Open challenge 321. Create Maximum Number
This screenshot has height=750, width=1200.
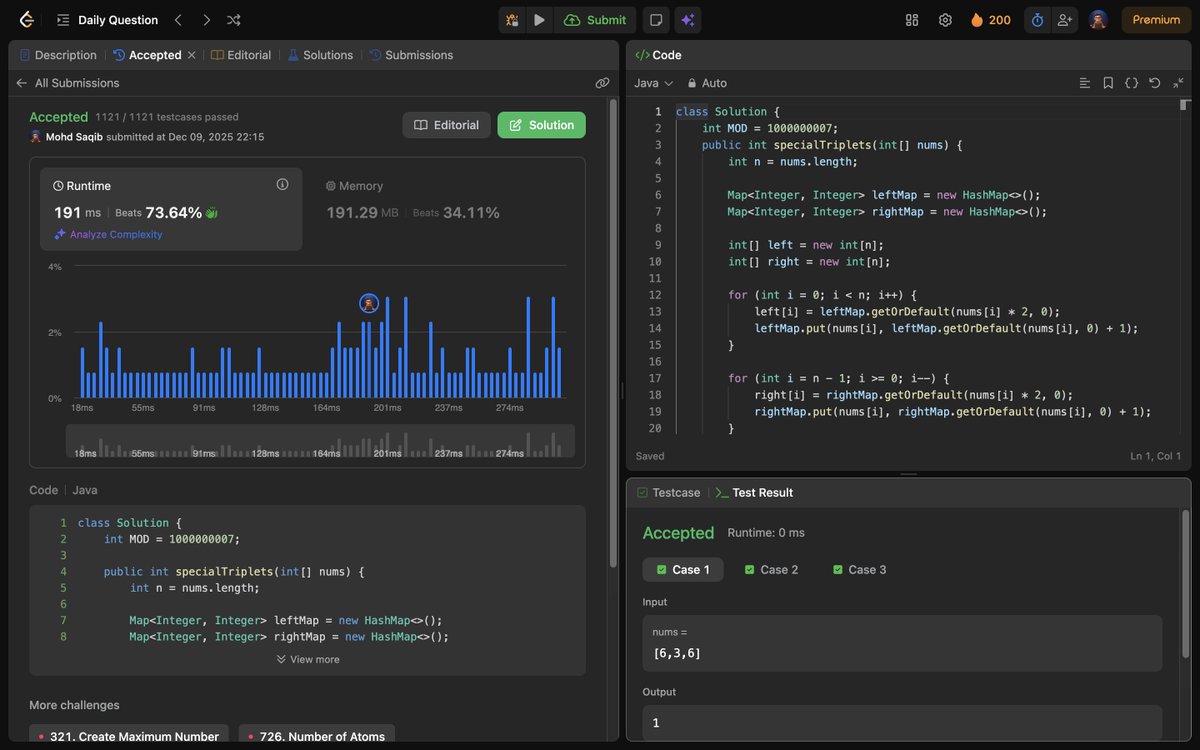pyautogui.click(x=129, y=737)
